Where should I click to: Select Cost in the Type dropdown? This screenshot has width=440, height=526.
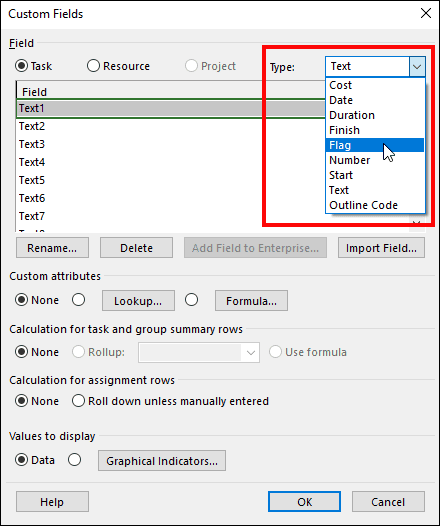point(375,85)
